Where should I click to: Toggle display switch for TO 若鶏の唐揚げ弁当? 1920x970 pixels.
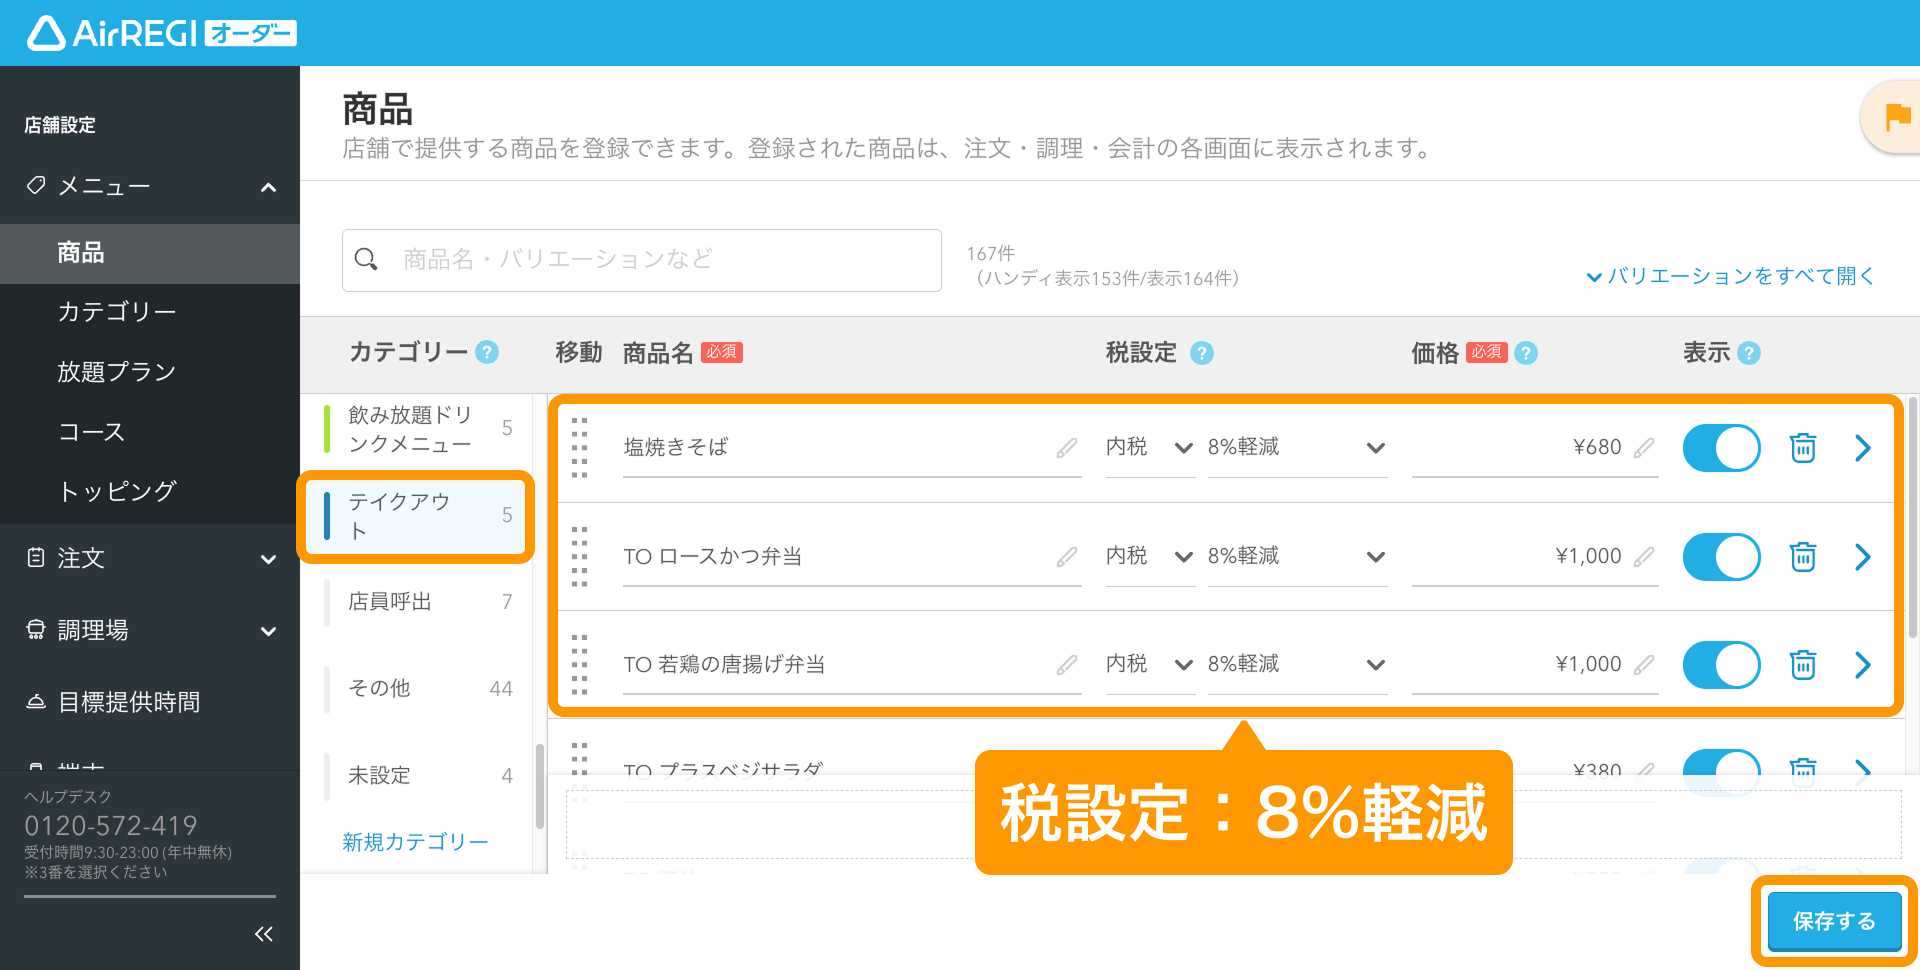click(x=1721, y=665)
